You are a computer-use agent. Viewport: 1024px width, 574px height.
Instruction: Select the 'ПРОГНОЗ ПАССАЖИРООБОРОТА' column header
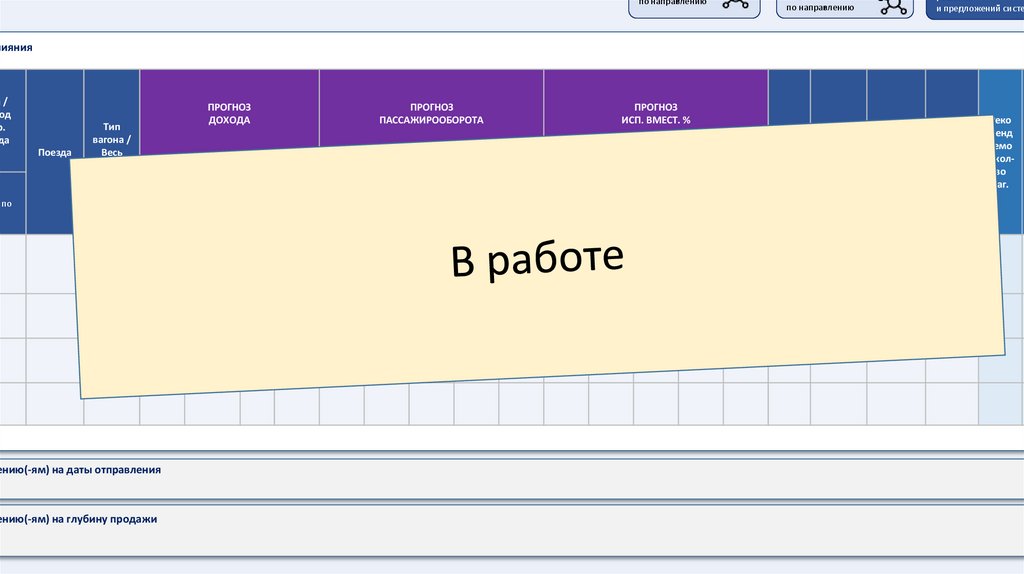pos(431,106)
